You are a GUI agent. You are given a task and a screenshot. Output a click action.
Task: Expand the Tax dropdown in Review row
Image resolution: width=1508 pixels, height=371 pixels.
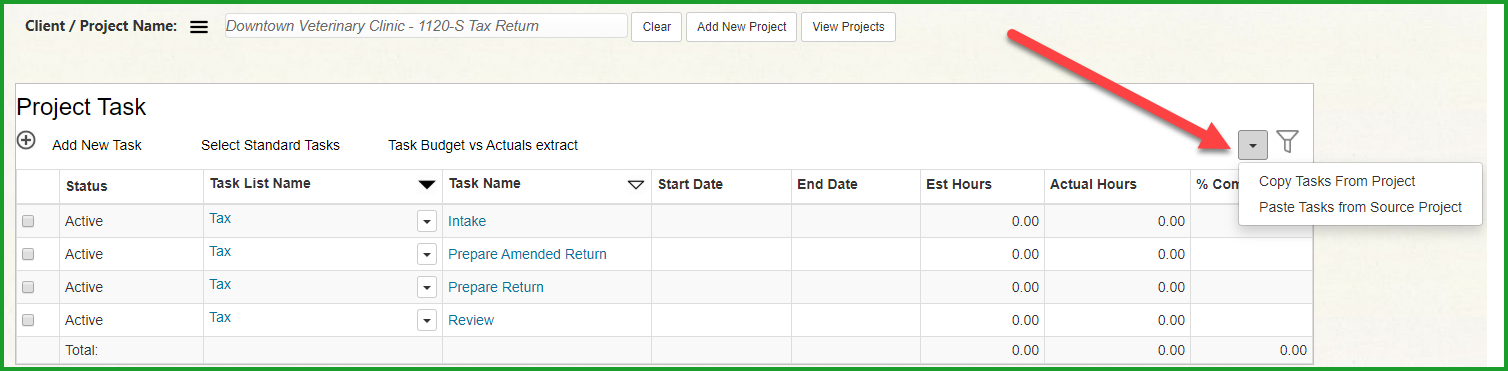tap(427, 320)
